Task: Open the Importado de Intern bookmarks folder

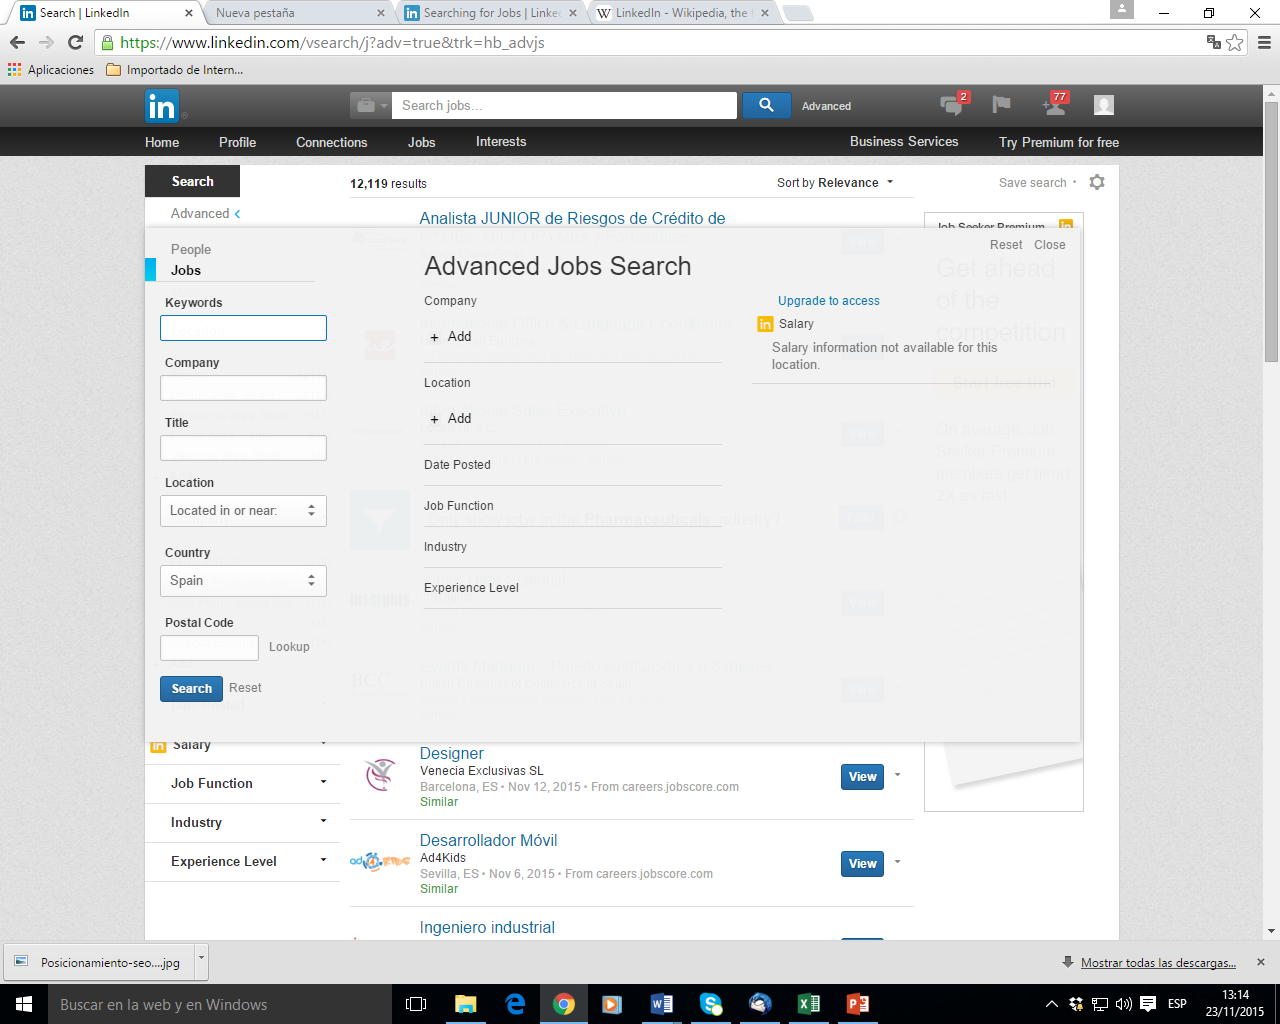Action: coord(174,70)
